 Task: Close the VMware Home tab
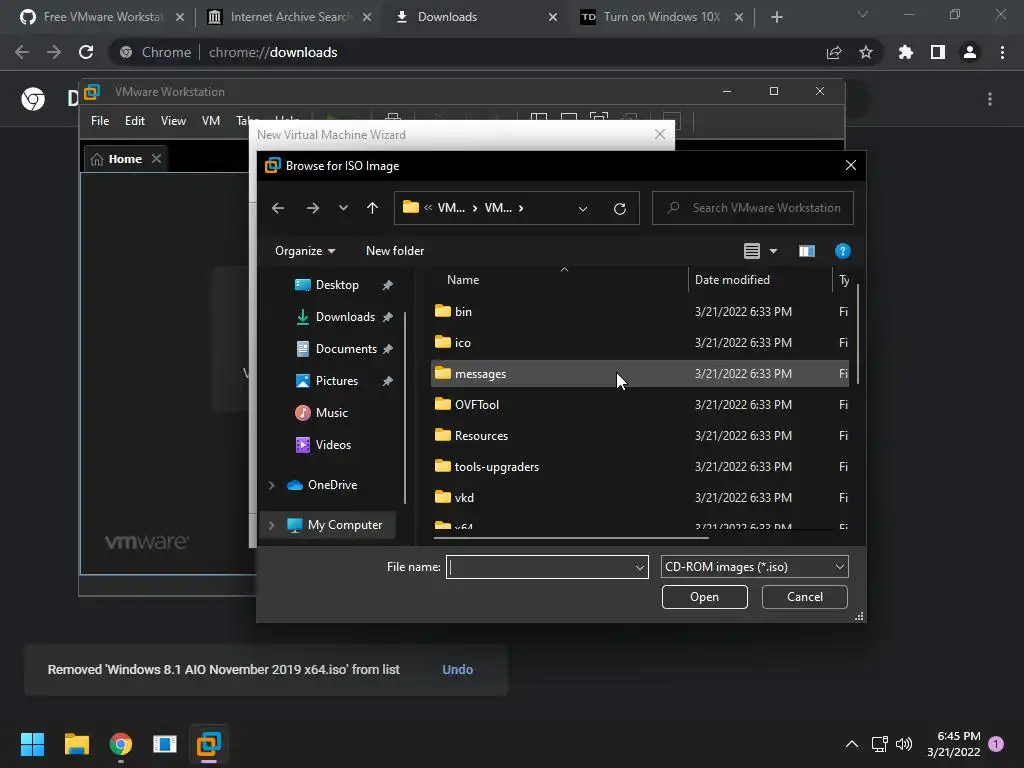[x=156, y=159]
